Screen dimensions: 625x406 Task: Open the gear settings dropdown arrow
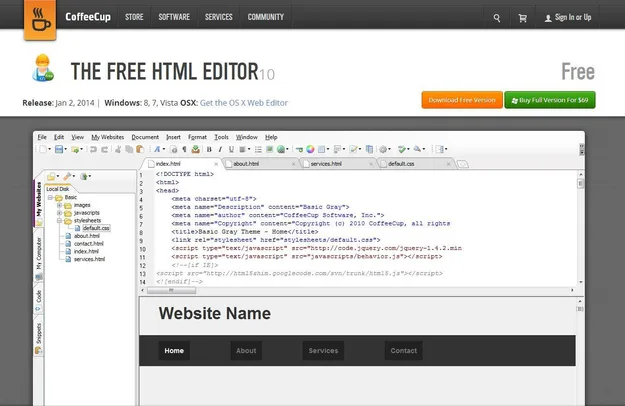pyautogui.click(x=389, y=149)
